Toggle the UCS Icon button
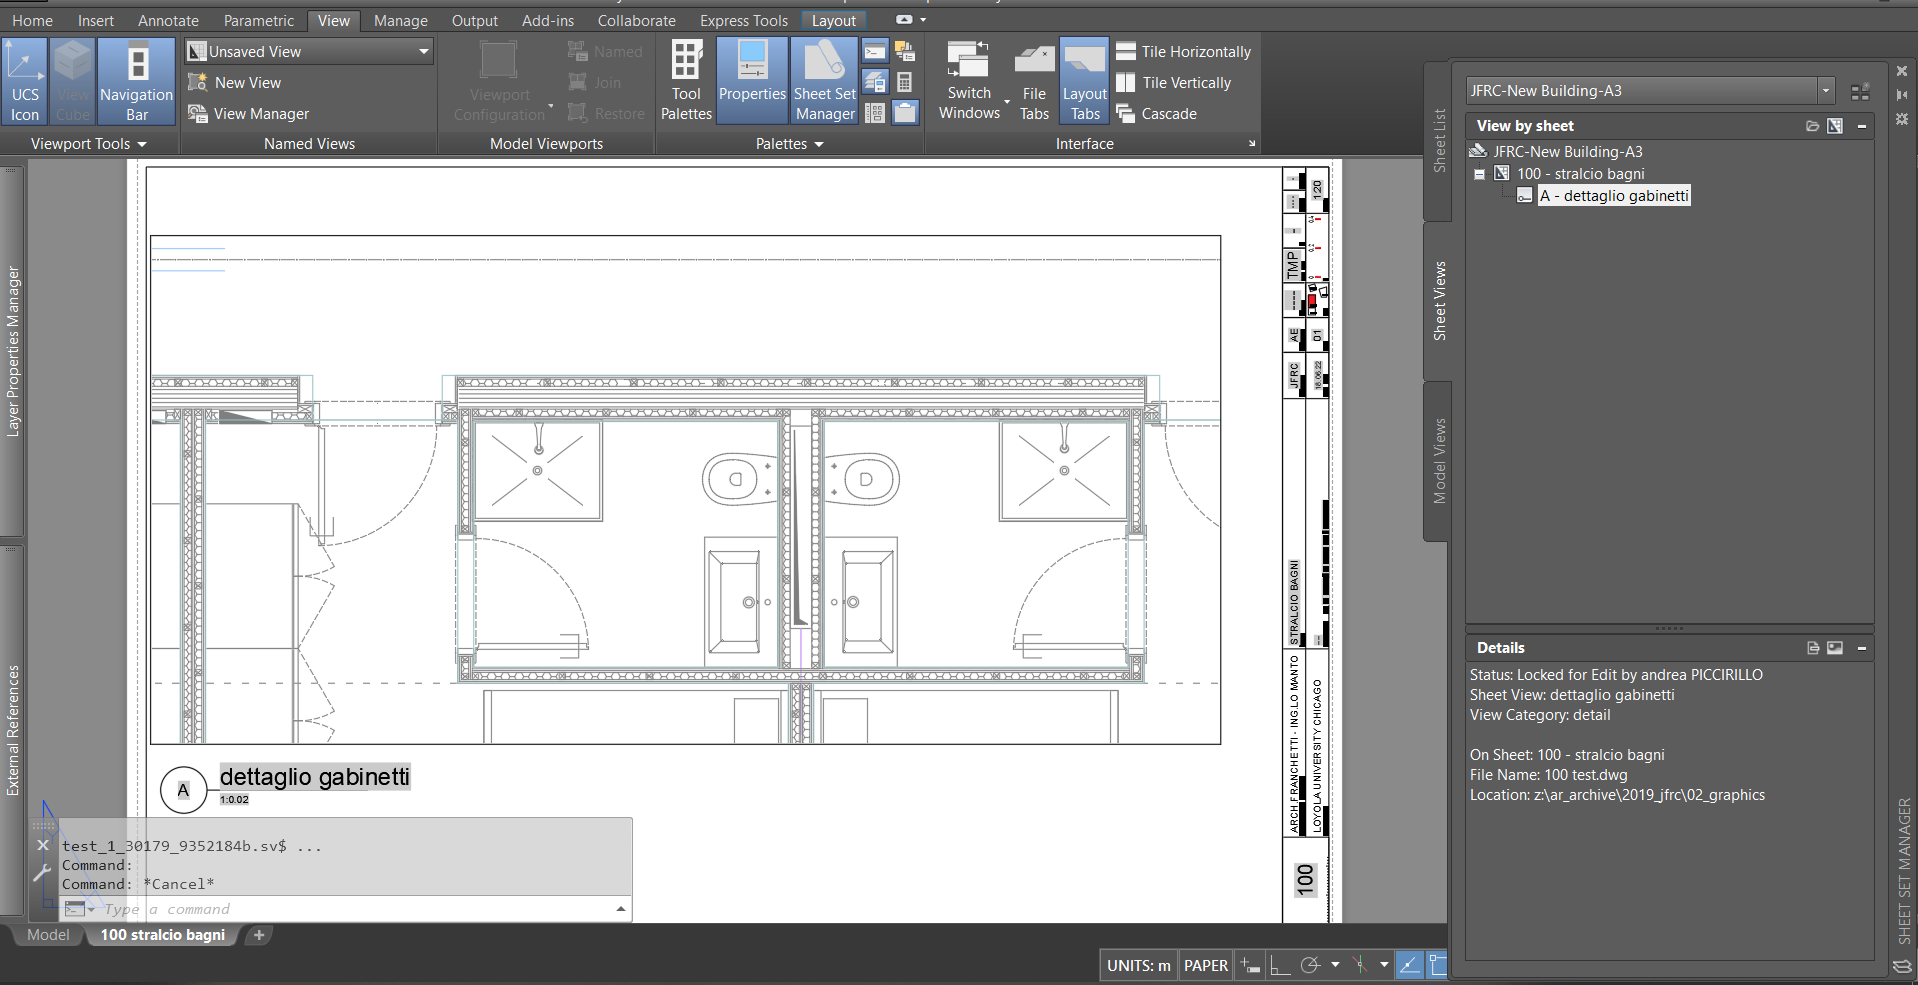 pos(25,82)
